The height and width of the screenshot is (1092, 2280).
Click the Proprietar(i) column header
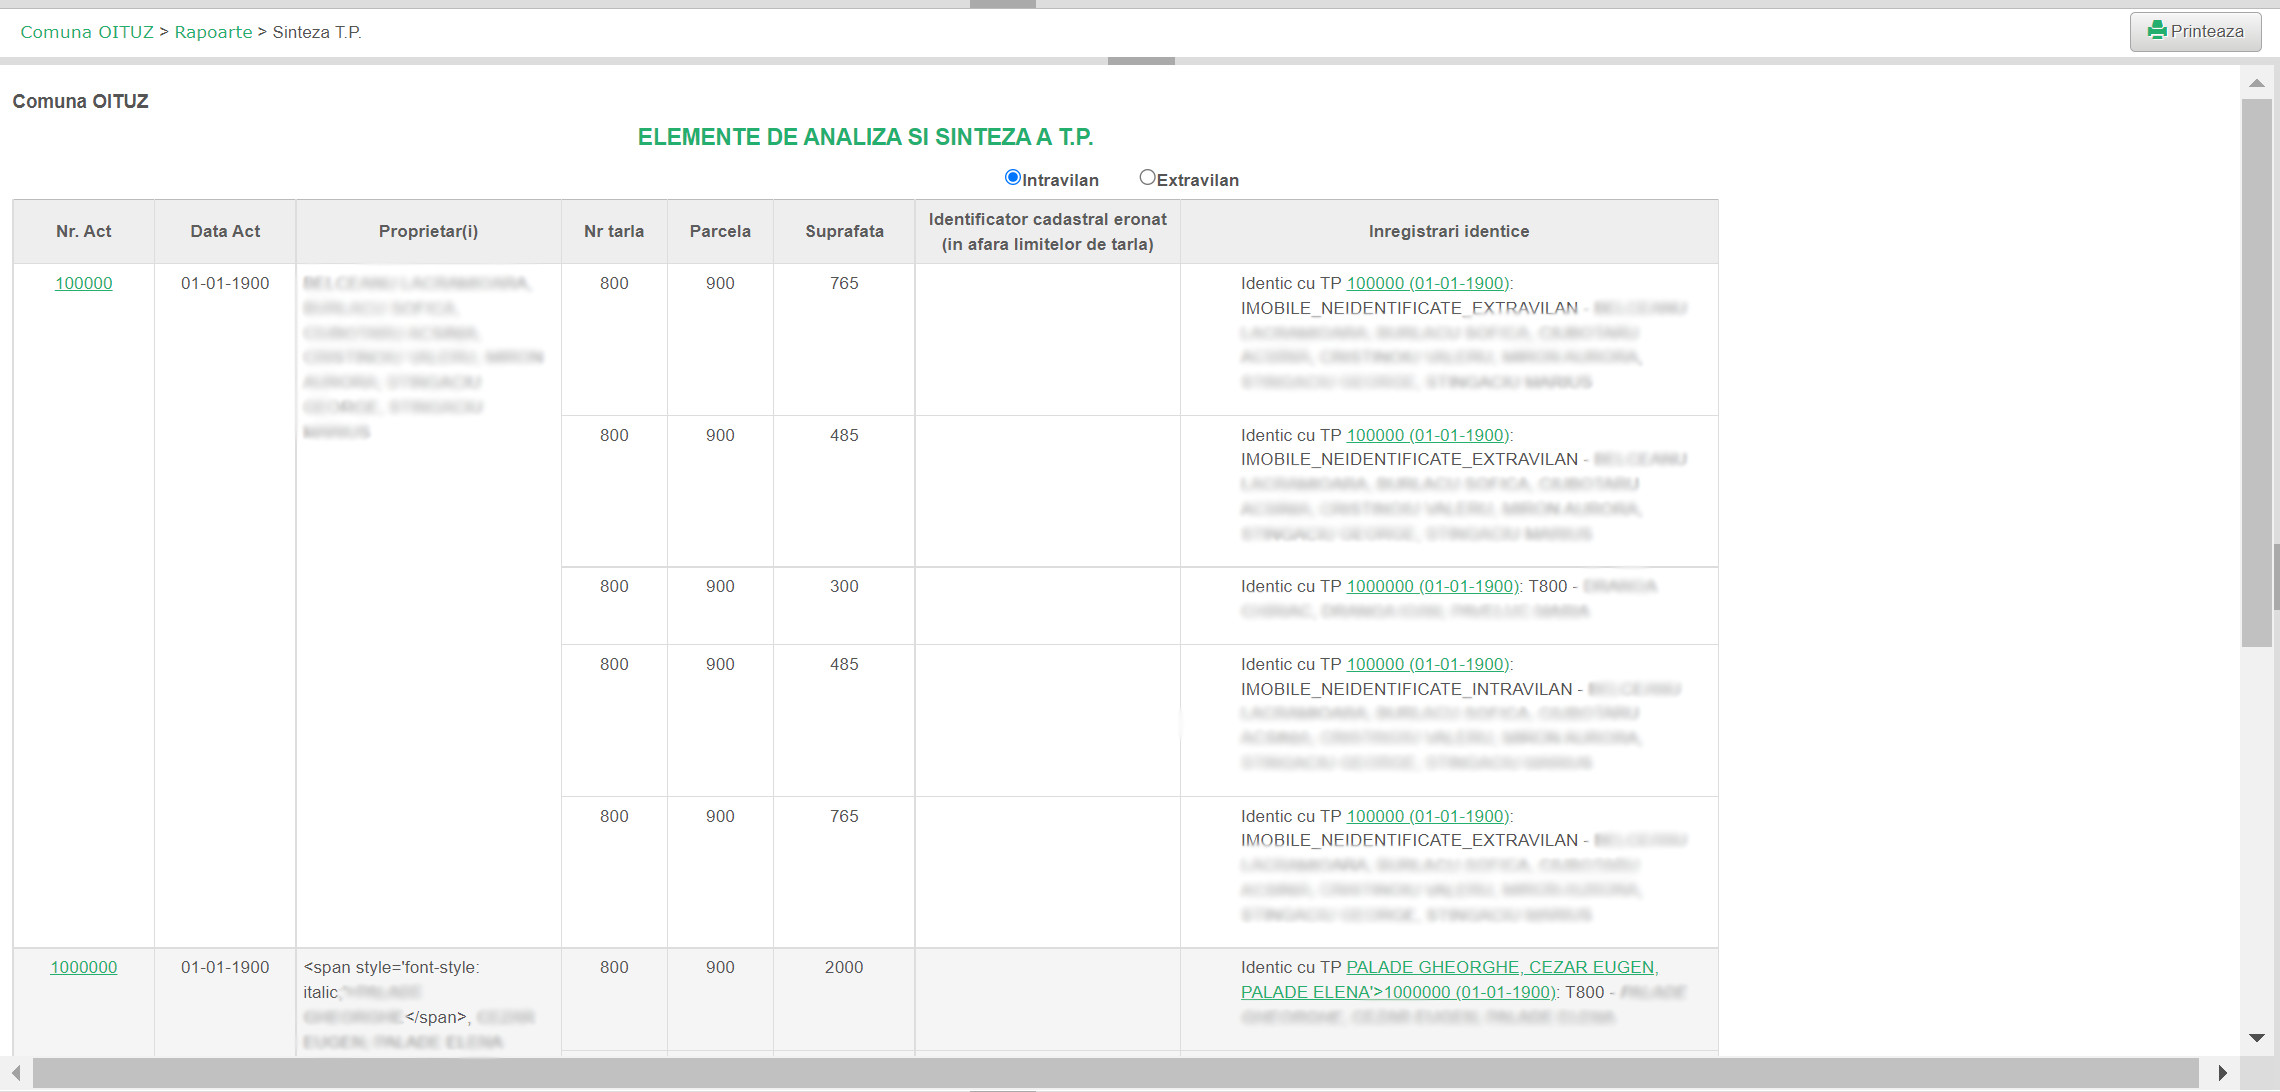[x=428, y=231]
